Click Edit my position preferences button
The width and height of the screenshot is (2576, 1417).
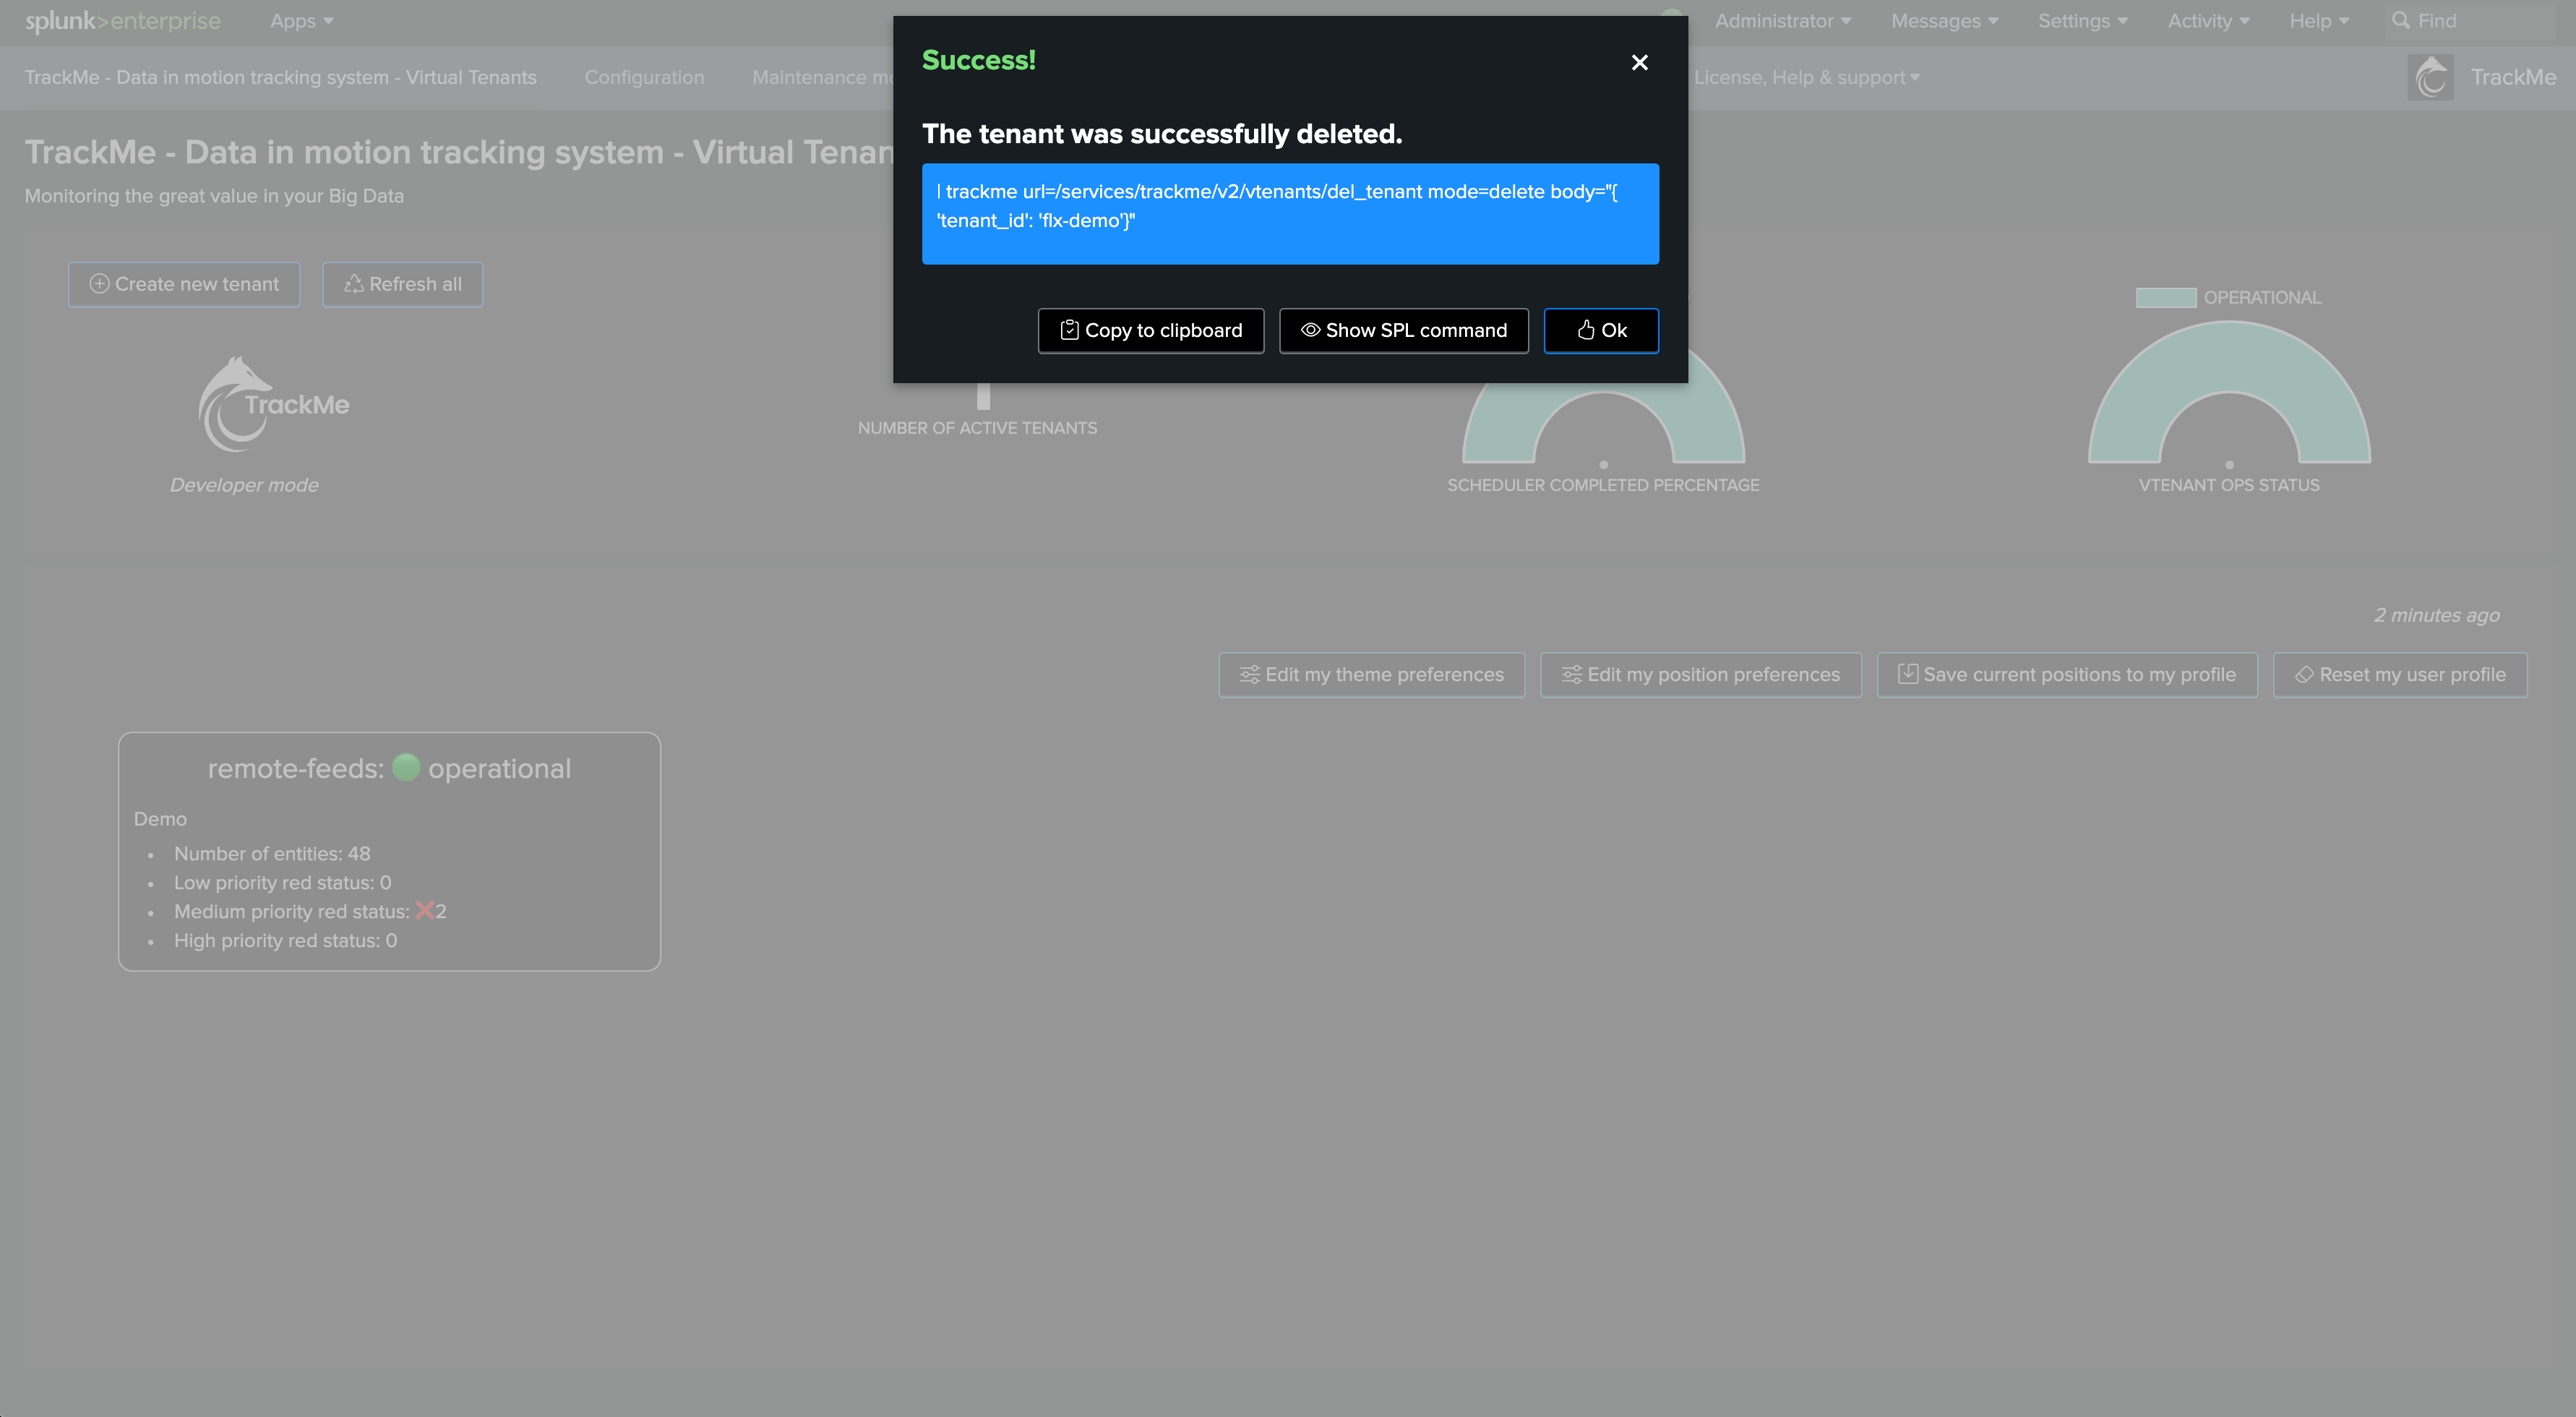pos(1700,675)
